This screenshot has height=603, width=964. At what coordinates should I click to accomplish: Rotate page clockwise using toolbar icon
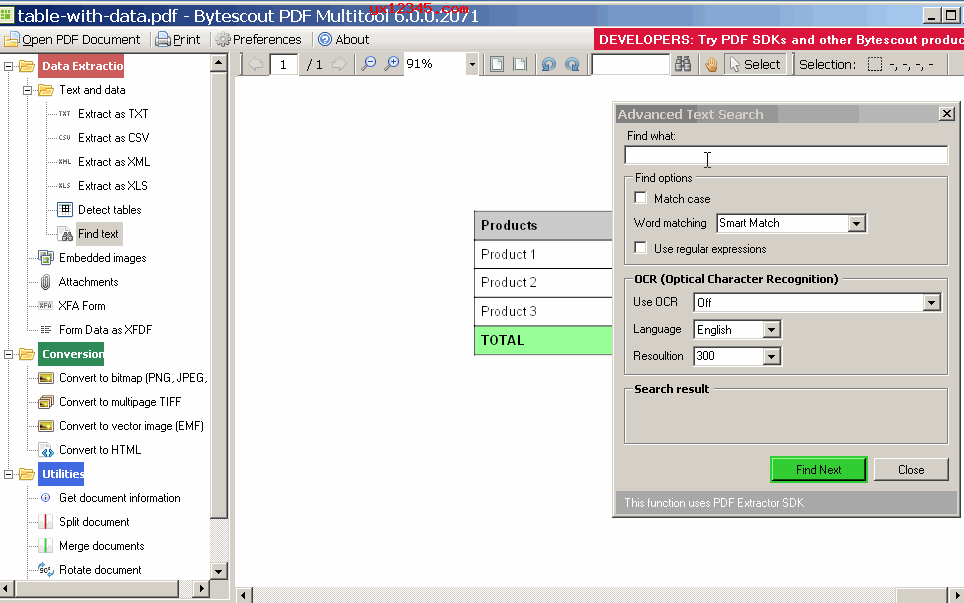tap(571, 64)
